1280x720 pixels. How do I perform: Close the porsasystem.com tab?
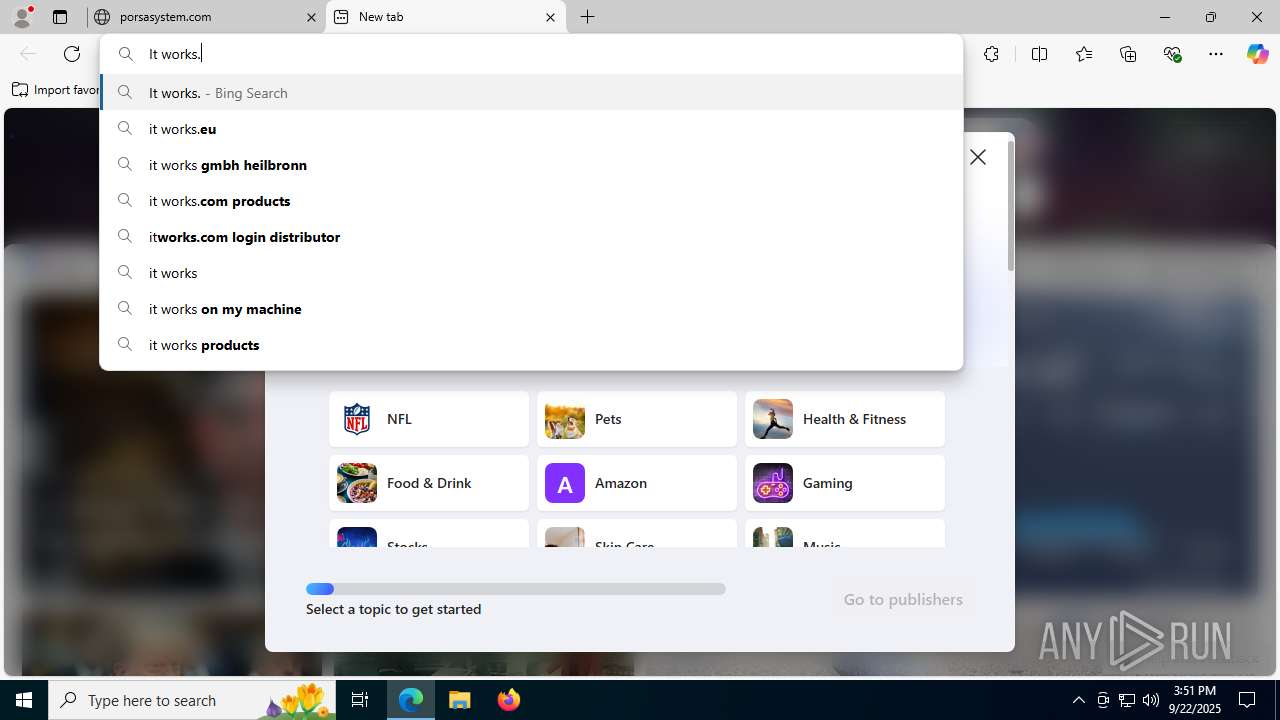311,17
